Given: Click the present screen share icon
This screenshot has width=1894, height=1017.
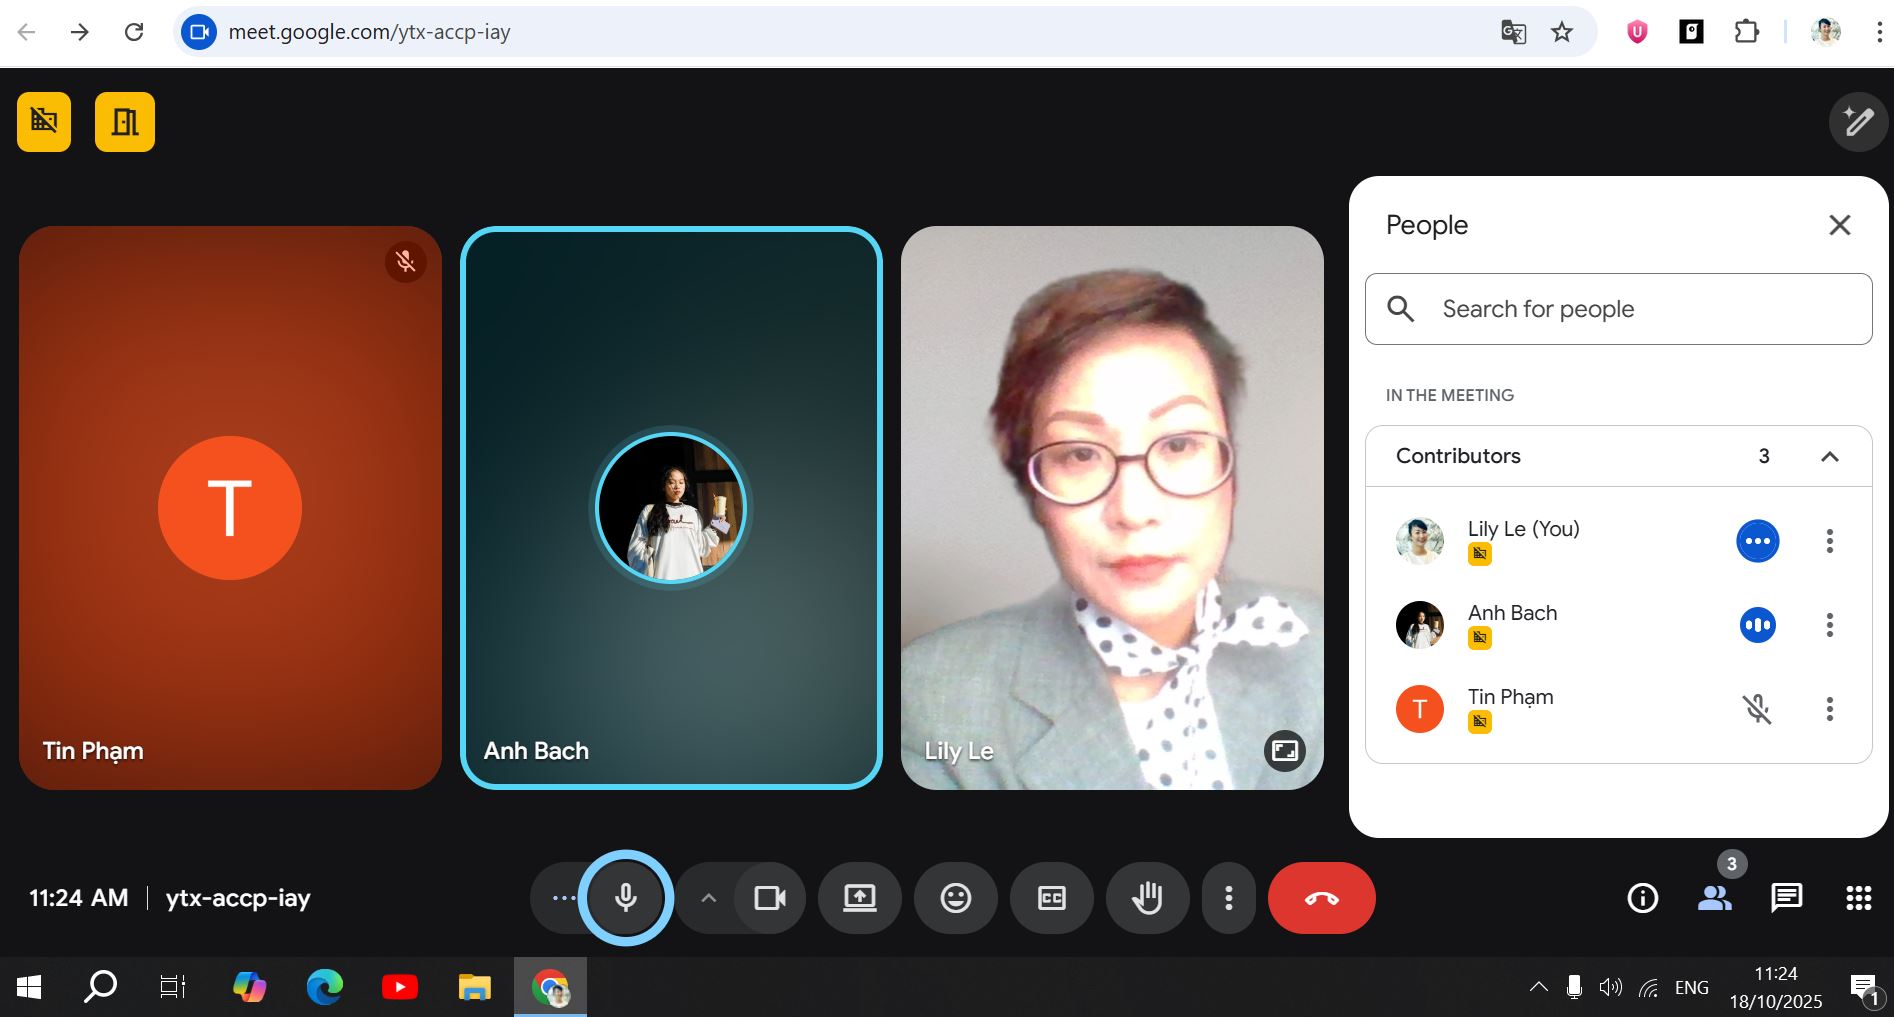Looking at the screenshot, I should (x=859, y=898).
